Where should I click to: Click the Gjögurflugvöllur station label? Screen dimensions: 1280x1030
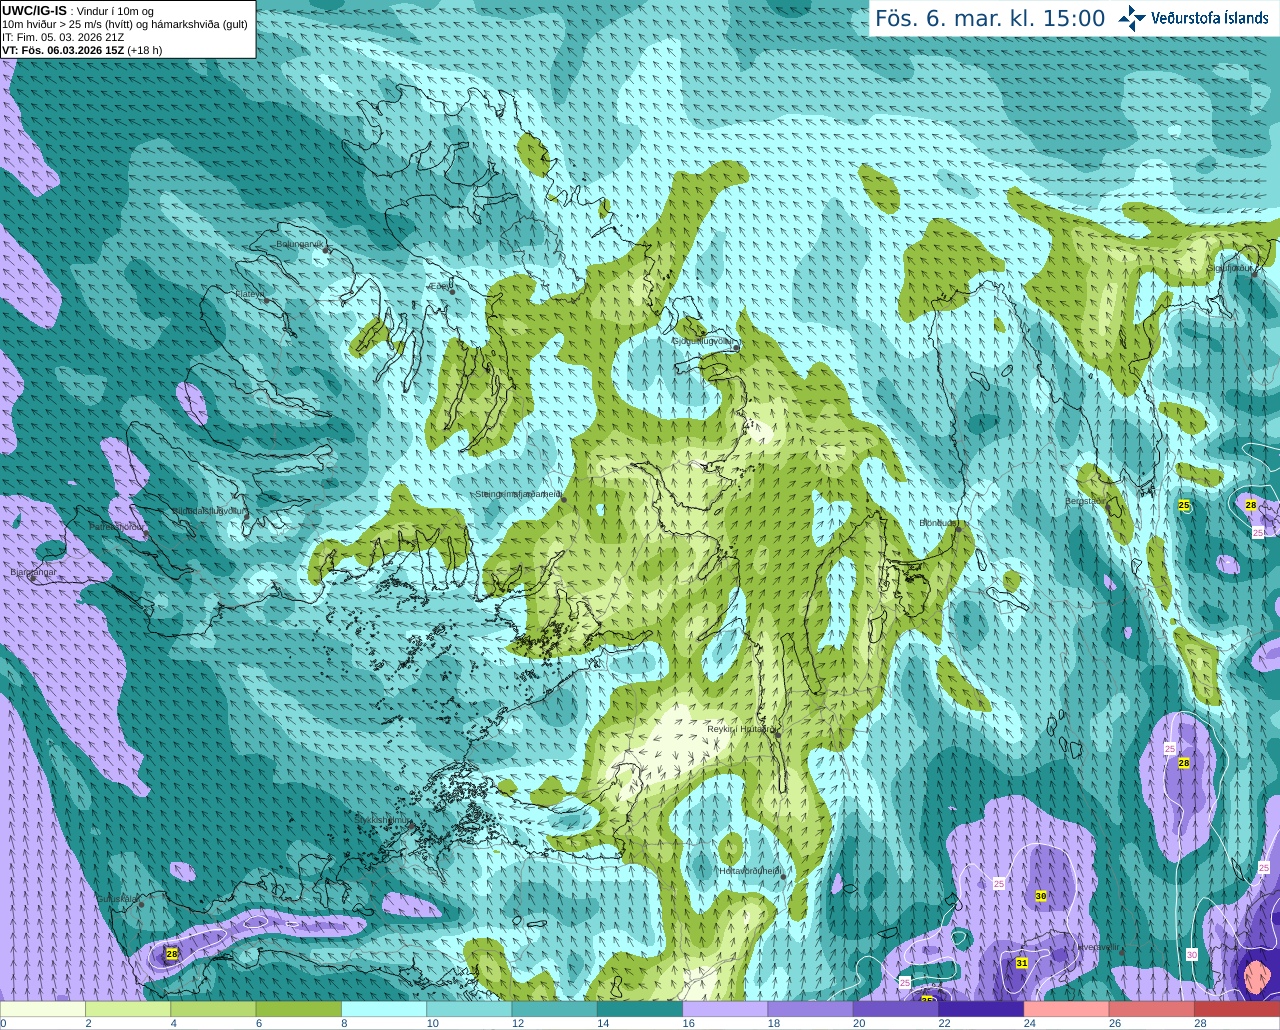[x=705, y=340]
